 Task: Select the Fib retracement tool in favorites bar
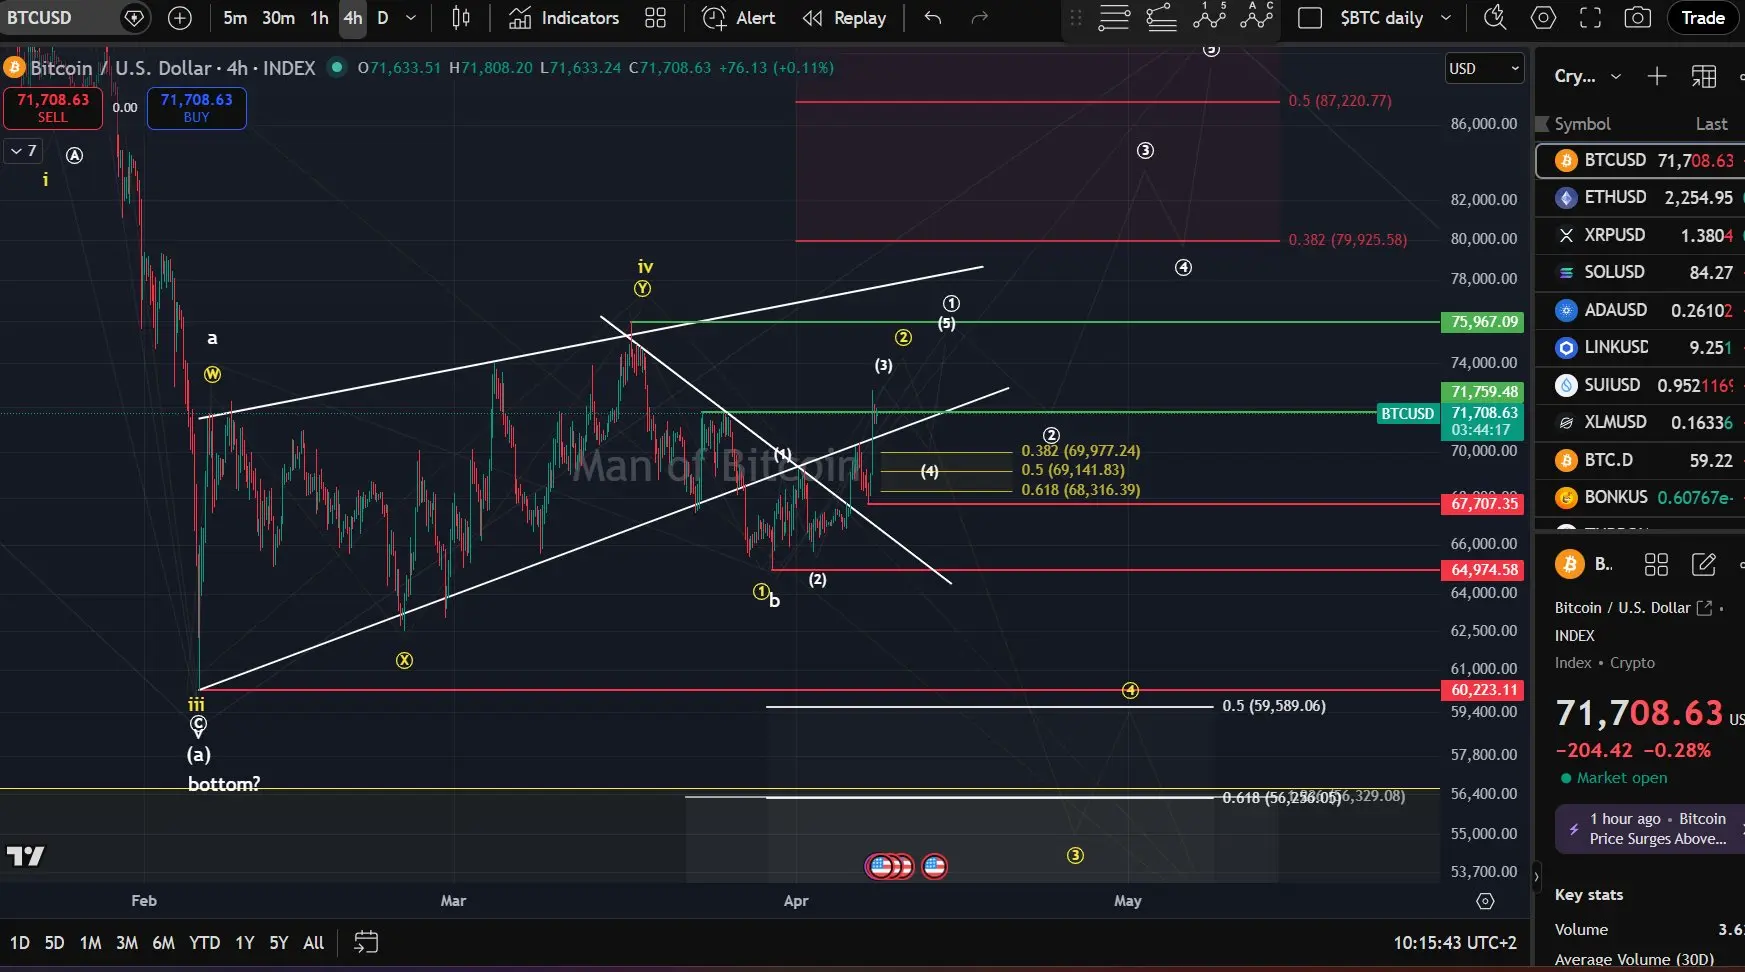pyautogui.click(x=1161, y=18)
